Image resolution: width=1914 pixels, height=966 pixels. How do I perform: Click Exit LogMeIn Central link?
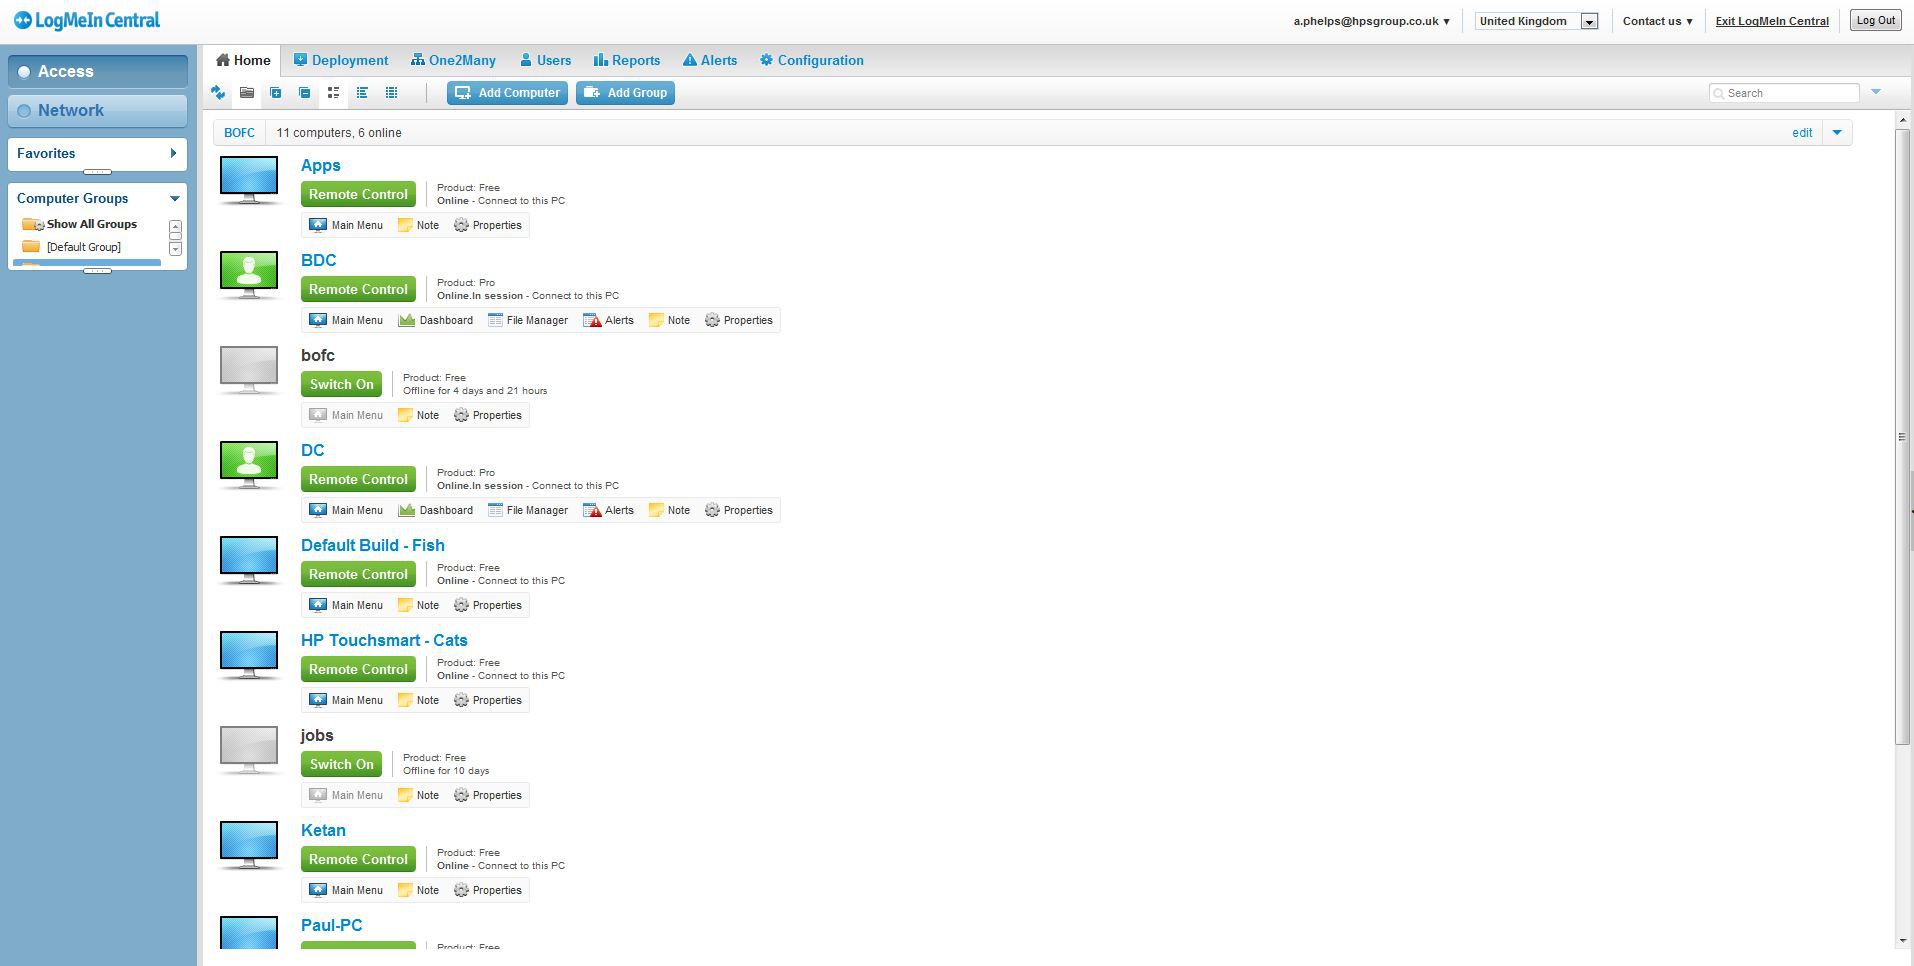click(x=1772, y=21)
